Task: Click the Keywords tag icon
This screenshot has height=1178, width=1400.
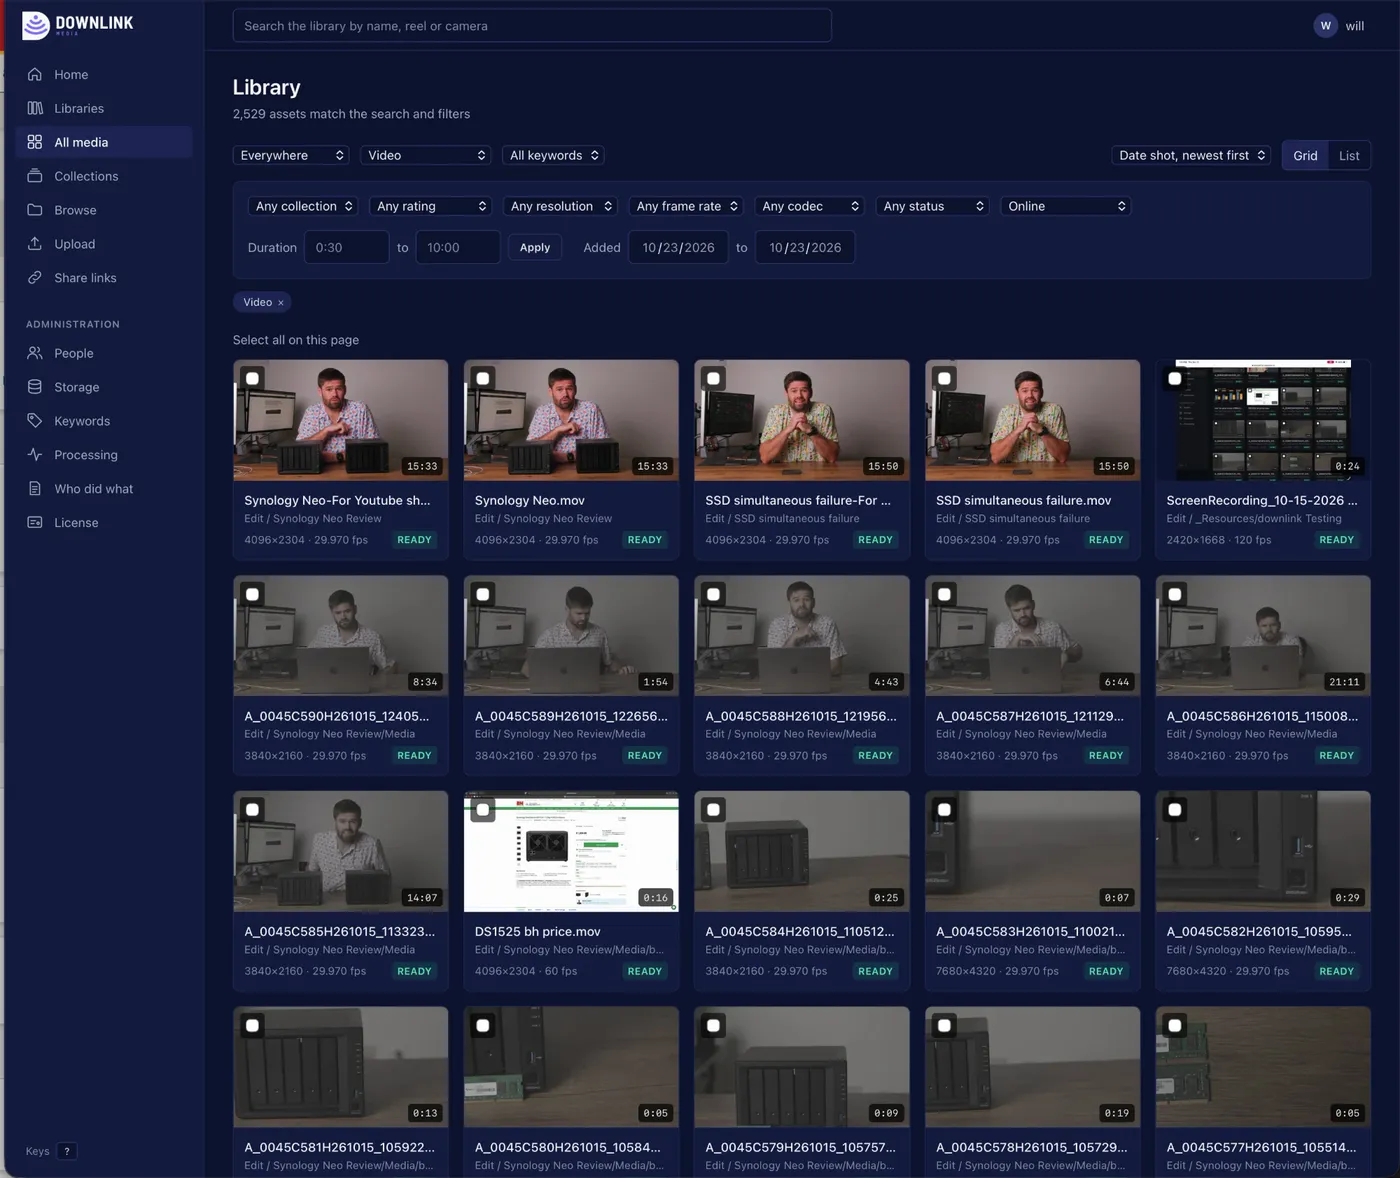Action: pos(35,421)
